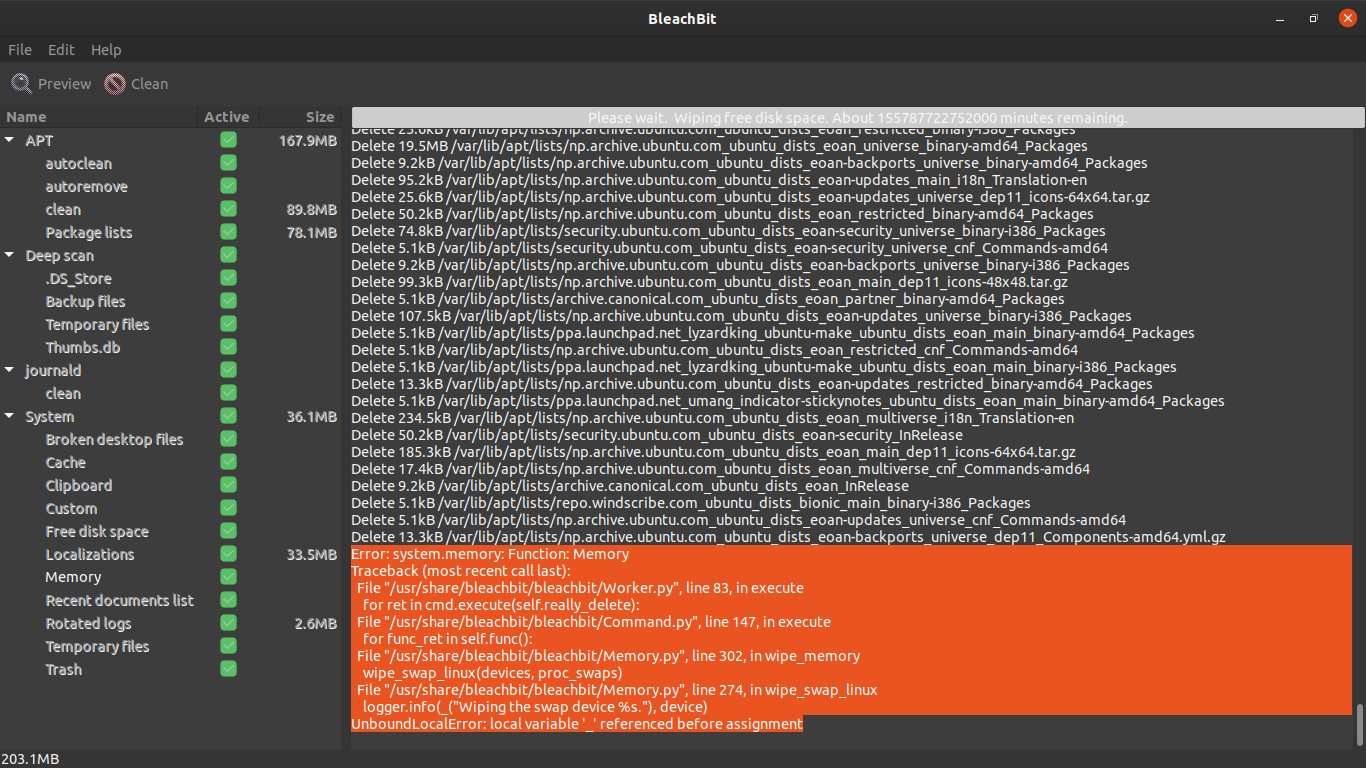
Task: Select the Free disk space row
Action: (x=171, y=531)
